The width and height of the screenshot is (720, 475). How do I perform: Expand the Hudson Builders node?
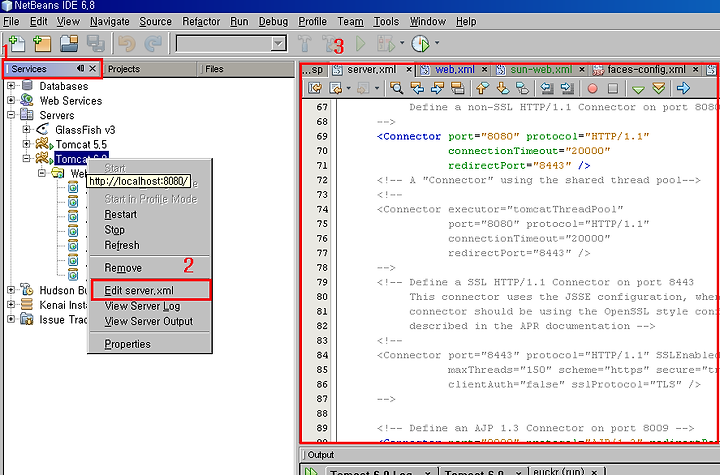11,290
